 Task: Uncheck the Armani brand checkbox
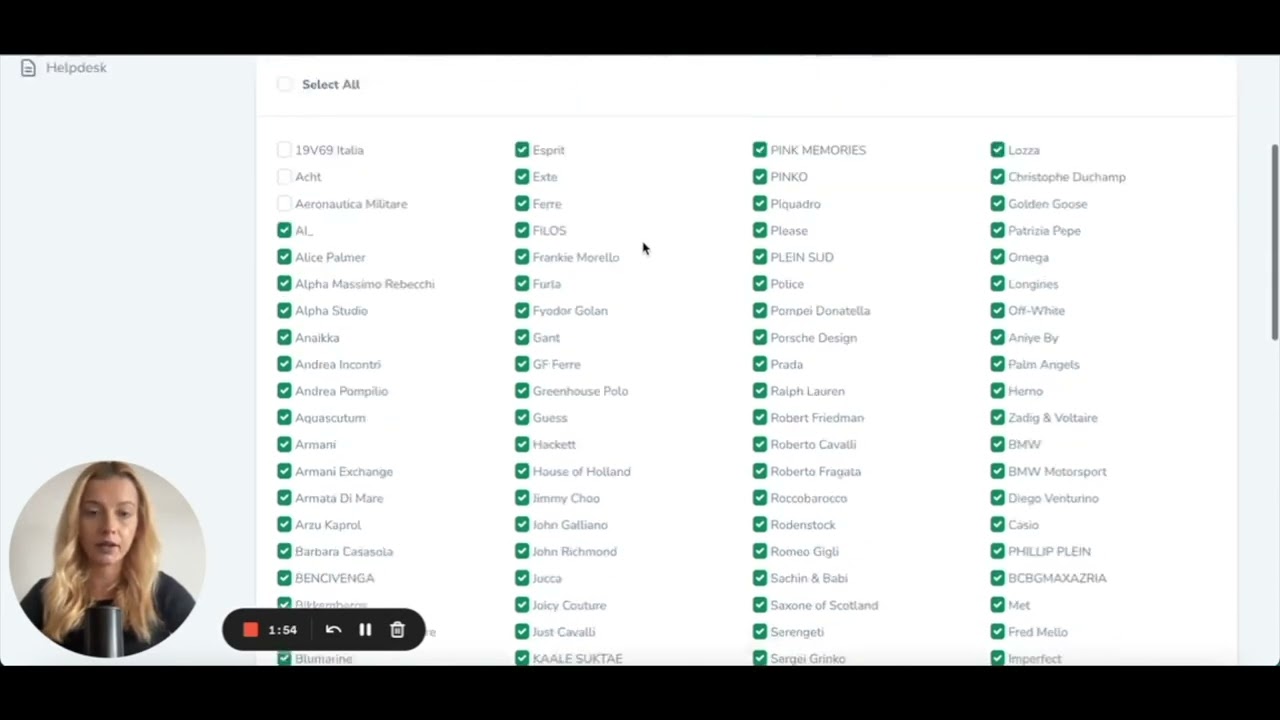click(284, 444)
